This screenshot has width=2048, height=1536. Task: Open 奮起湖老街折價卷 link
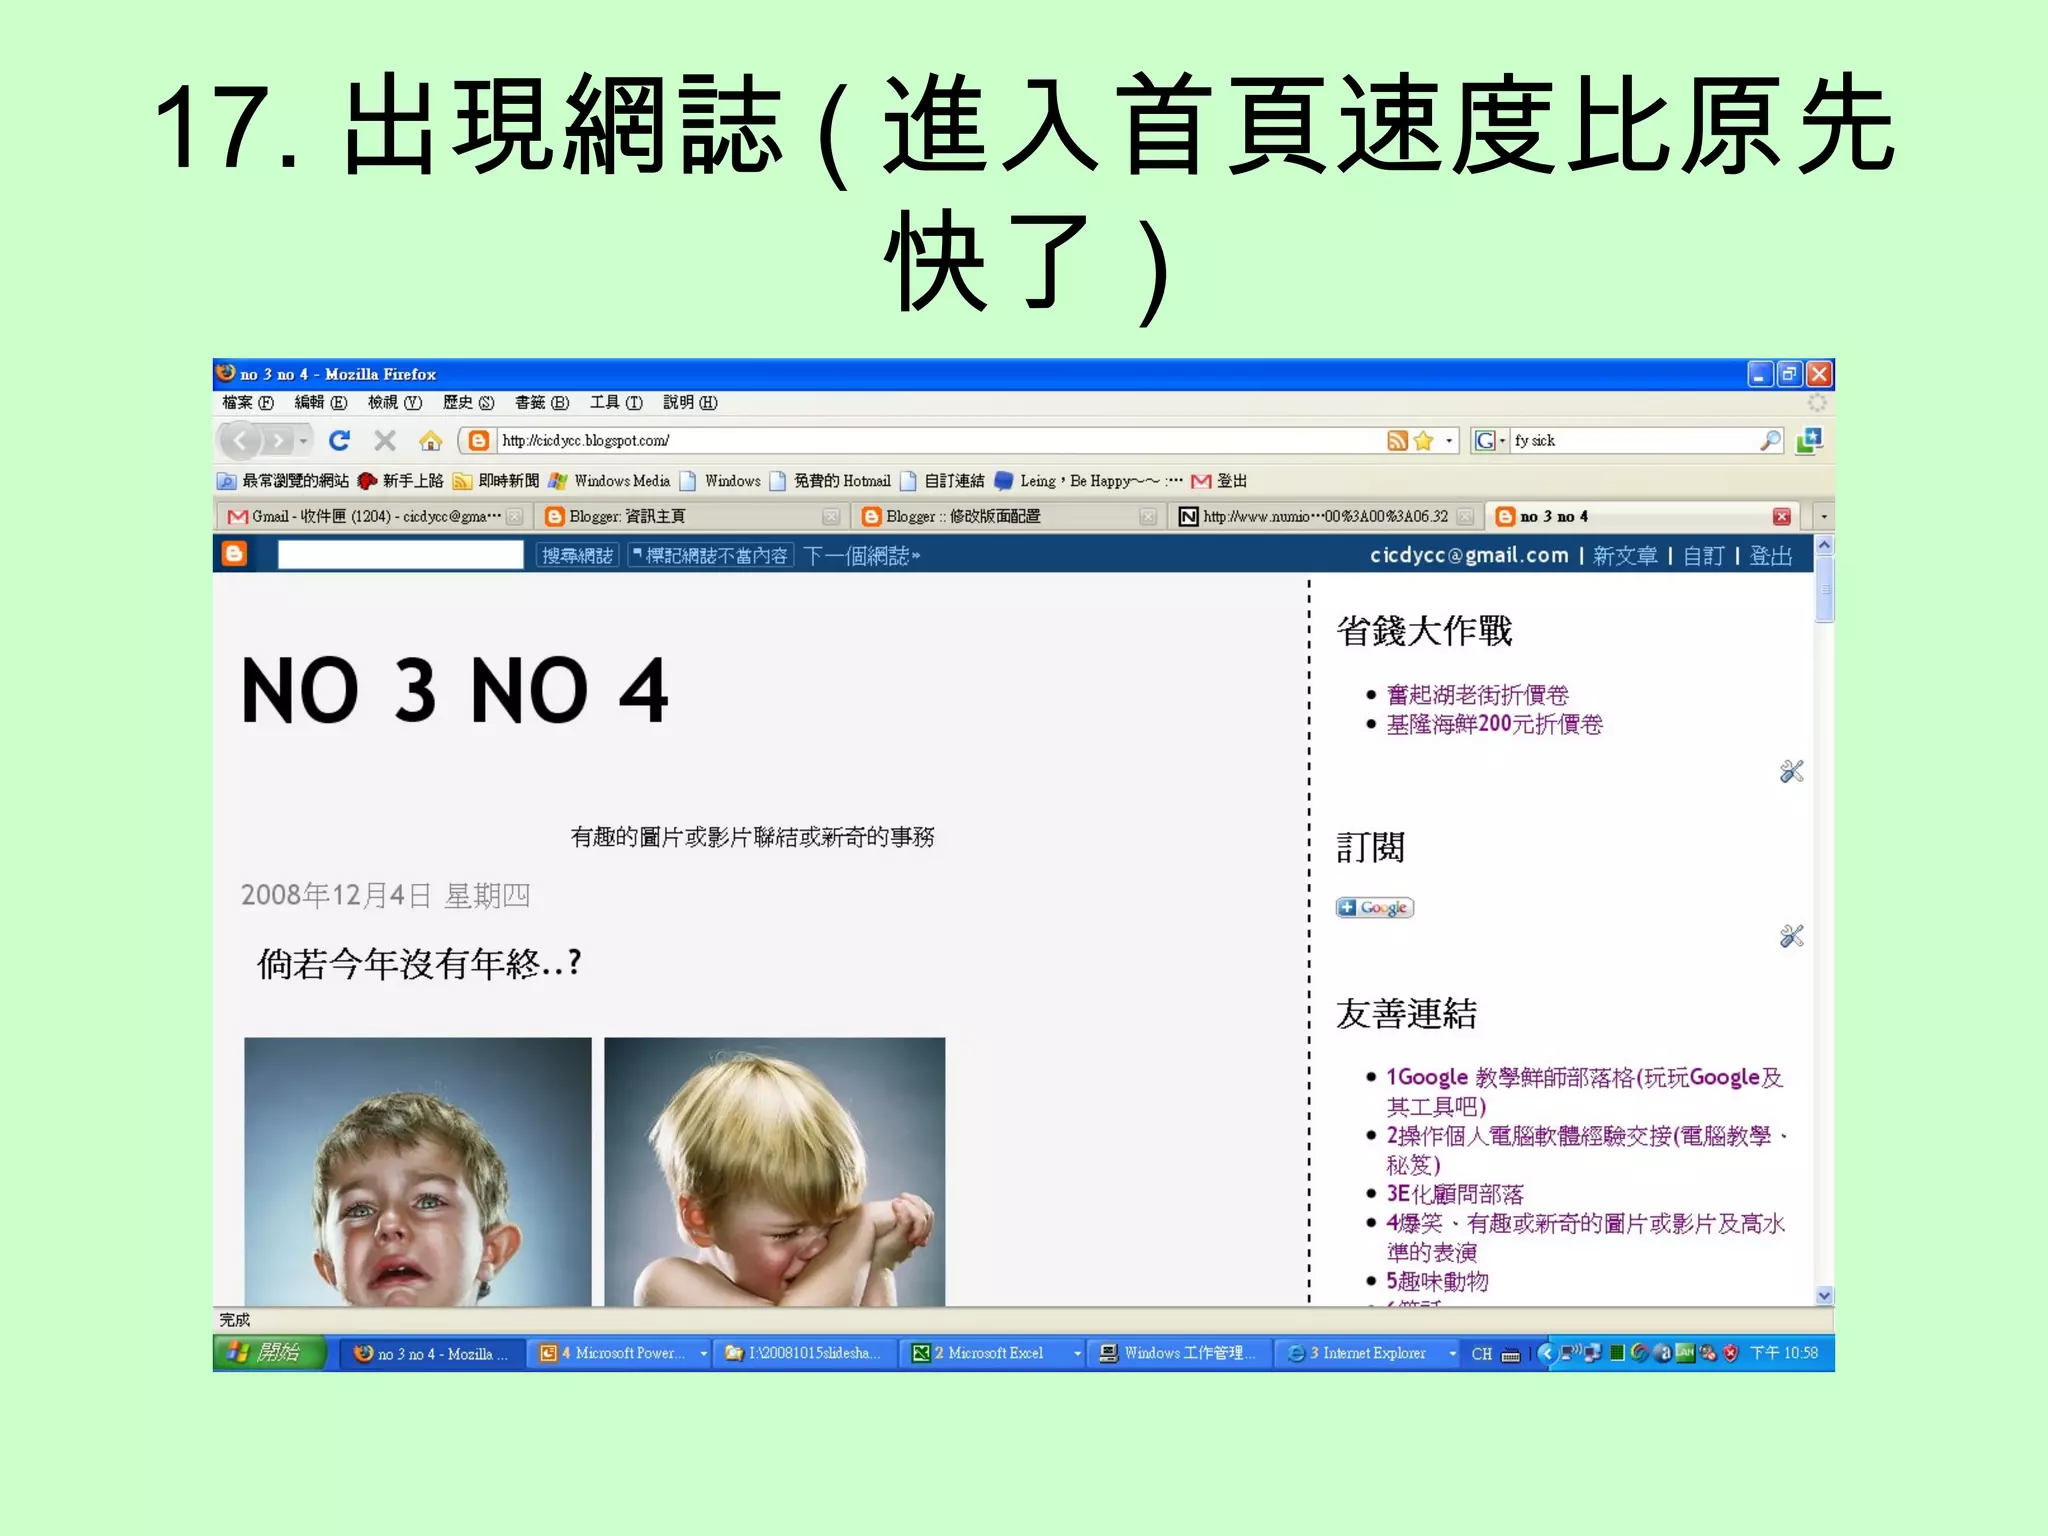(1477, 694)
